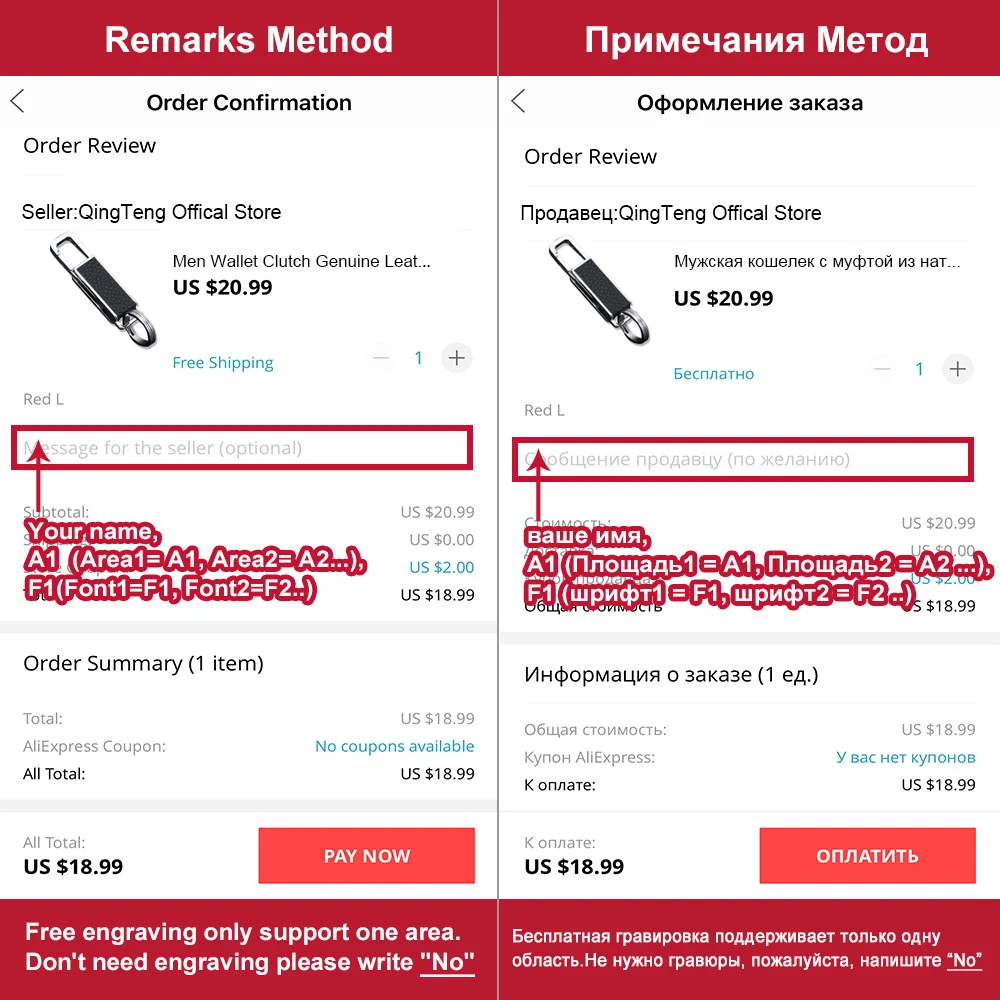Open Men Wallet Clutch Genuine Leather title

coord(301,261)
